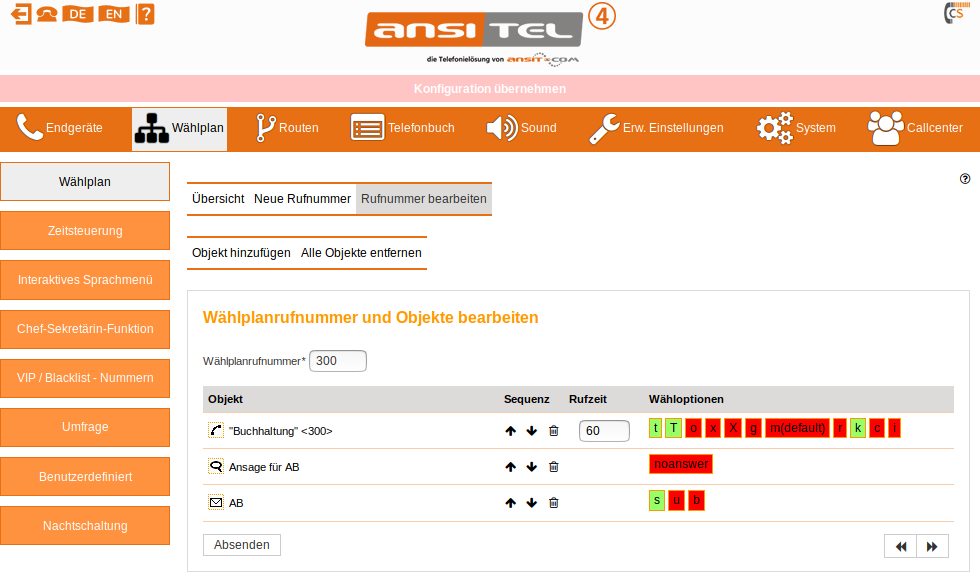The image size is (980, 587).
Task: Toggle the "noanswer" dial option
Action: point(681,464)
